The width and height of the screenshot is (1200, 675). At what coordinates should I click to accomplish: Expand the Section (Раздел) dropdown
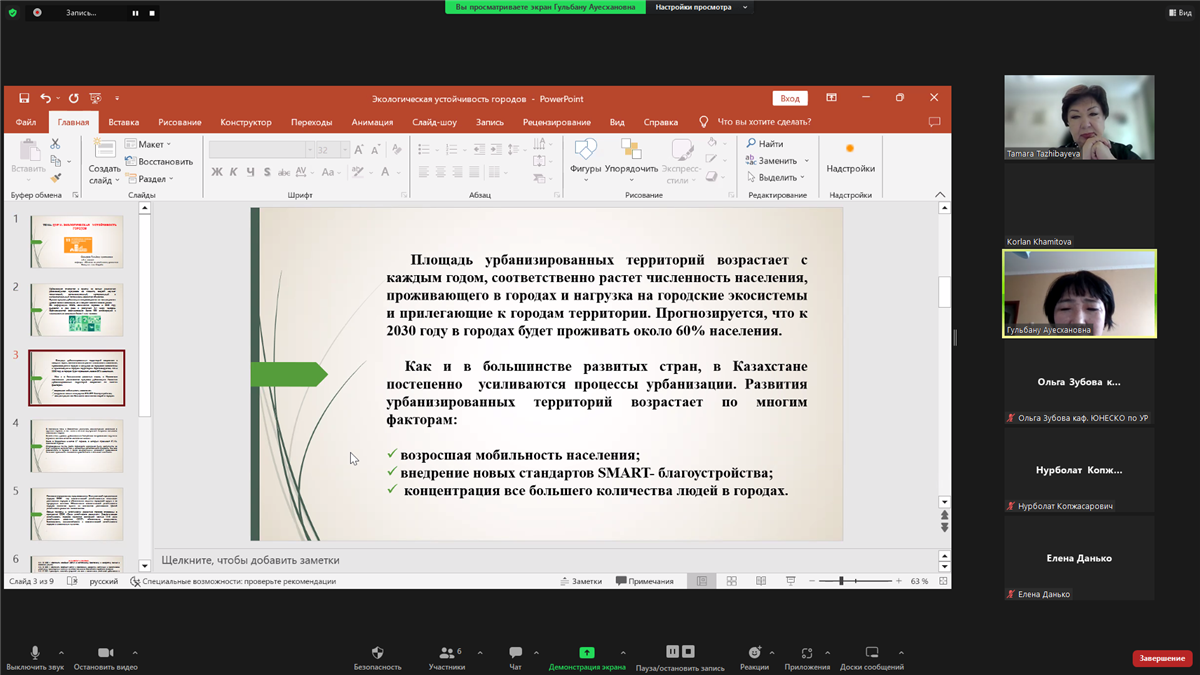[x=149, y=179]
